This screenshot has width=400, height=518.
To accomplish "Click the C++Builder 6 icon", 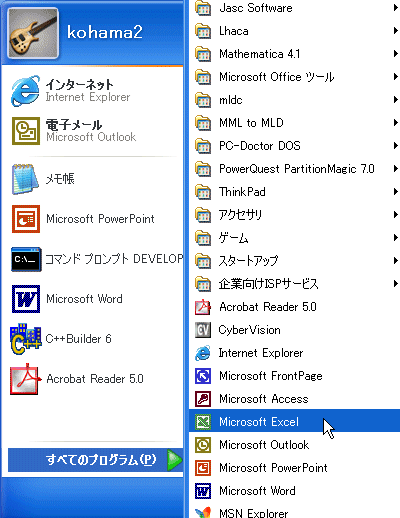I will pos(26,338).
